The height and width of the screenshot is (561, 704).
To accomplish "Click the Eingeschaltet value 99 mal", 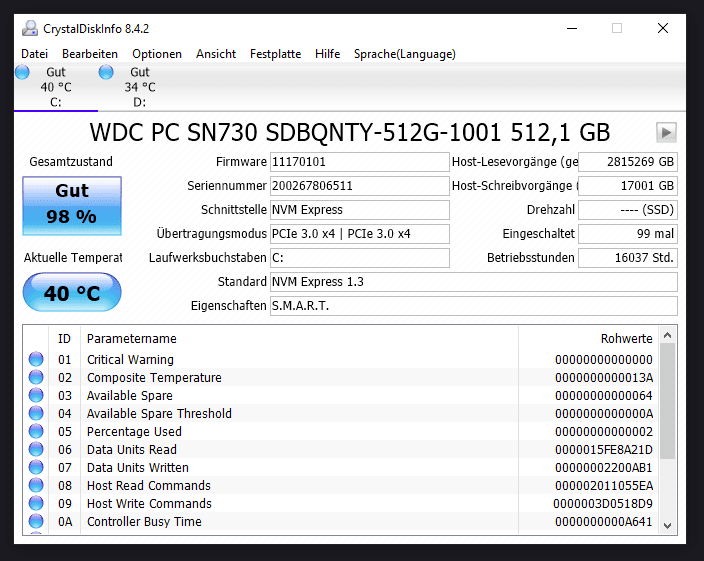I will click(628, 234).
